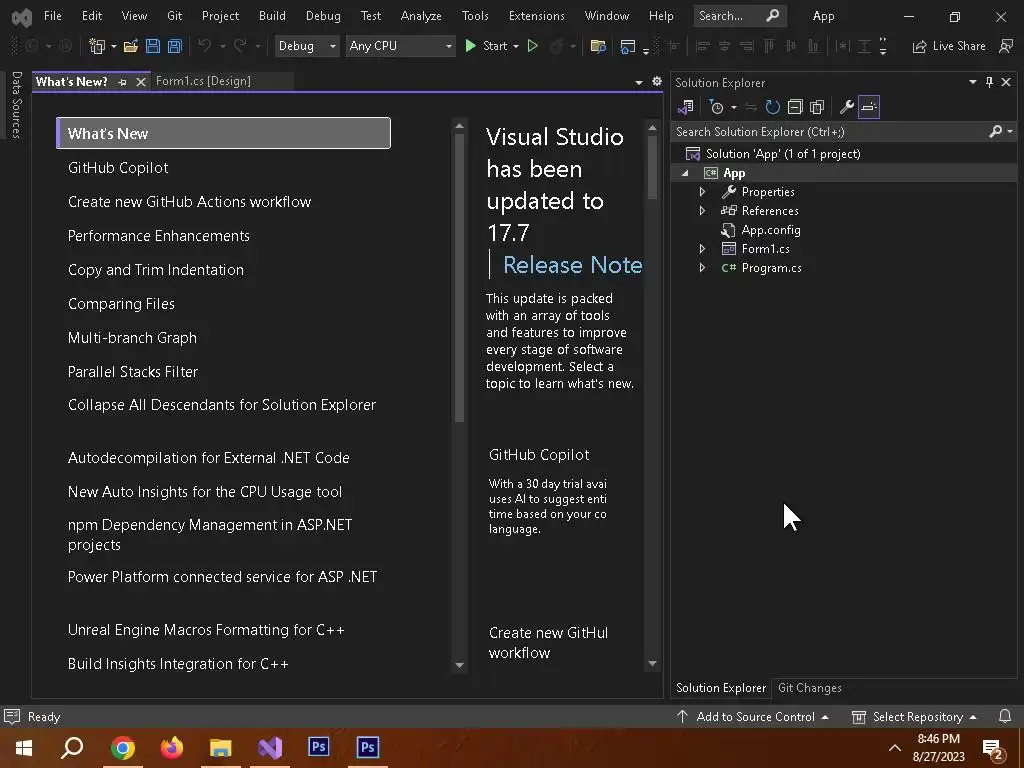The height and width of the screenshot is (768, 1024).
Task: Click the Open File folder icon
Action: point(131,46)
